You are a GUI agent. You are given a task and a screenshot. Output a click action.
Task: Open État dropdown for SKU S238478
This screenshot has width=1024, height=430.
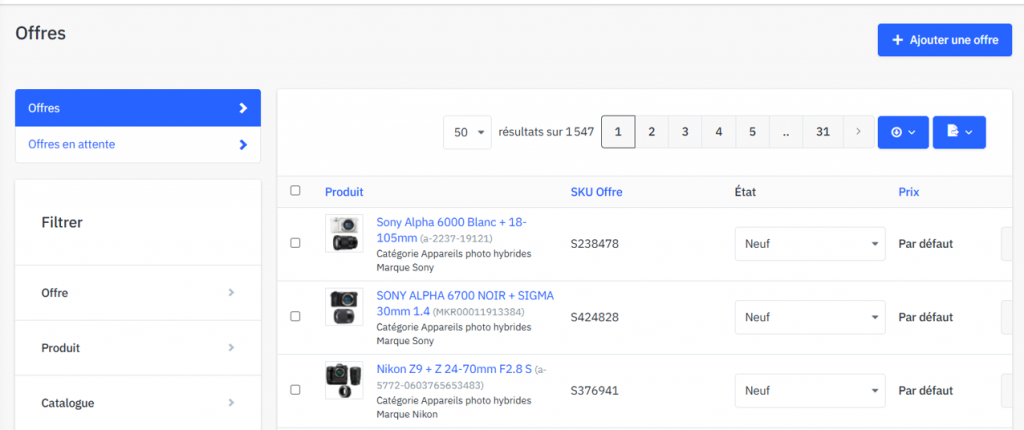tap(809, 243)
